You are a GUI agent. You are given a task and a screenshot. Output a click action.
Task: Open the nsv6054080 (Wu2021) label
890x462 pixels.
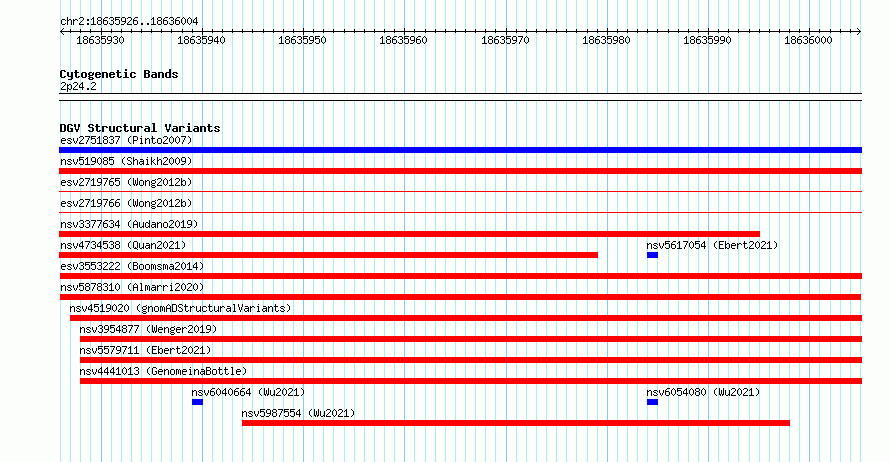(703, 392)
